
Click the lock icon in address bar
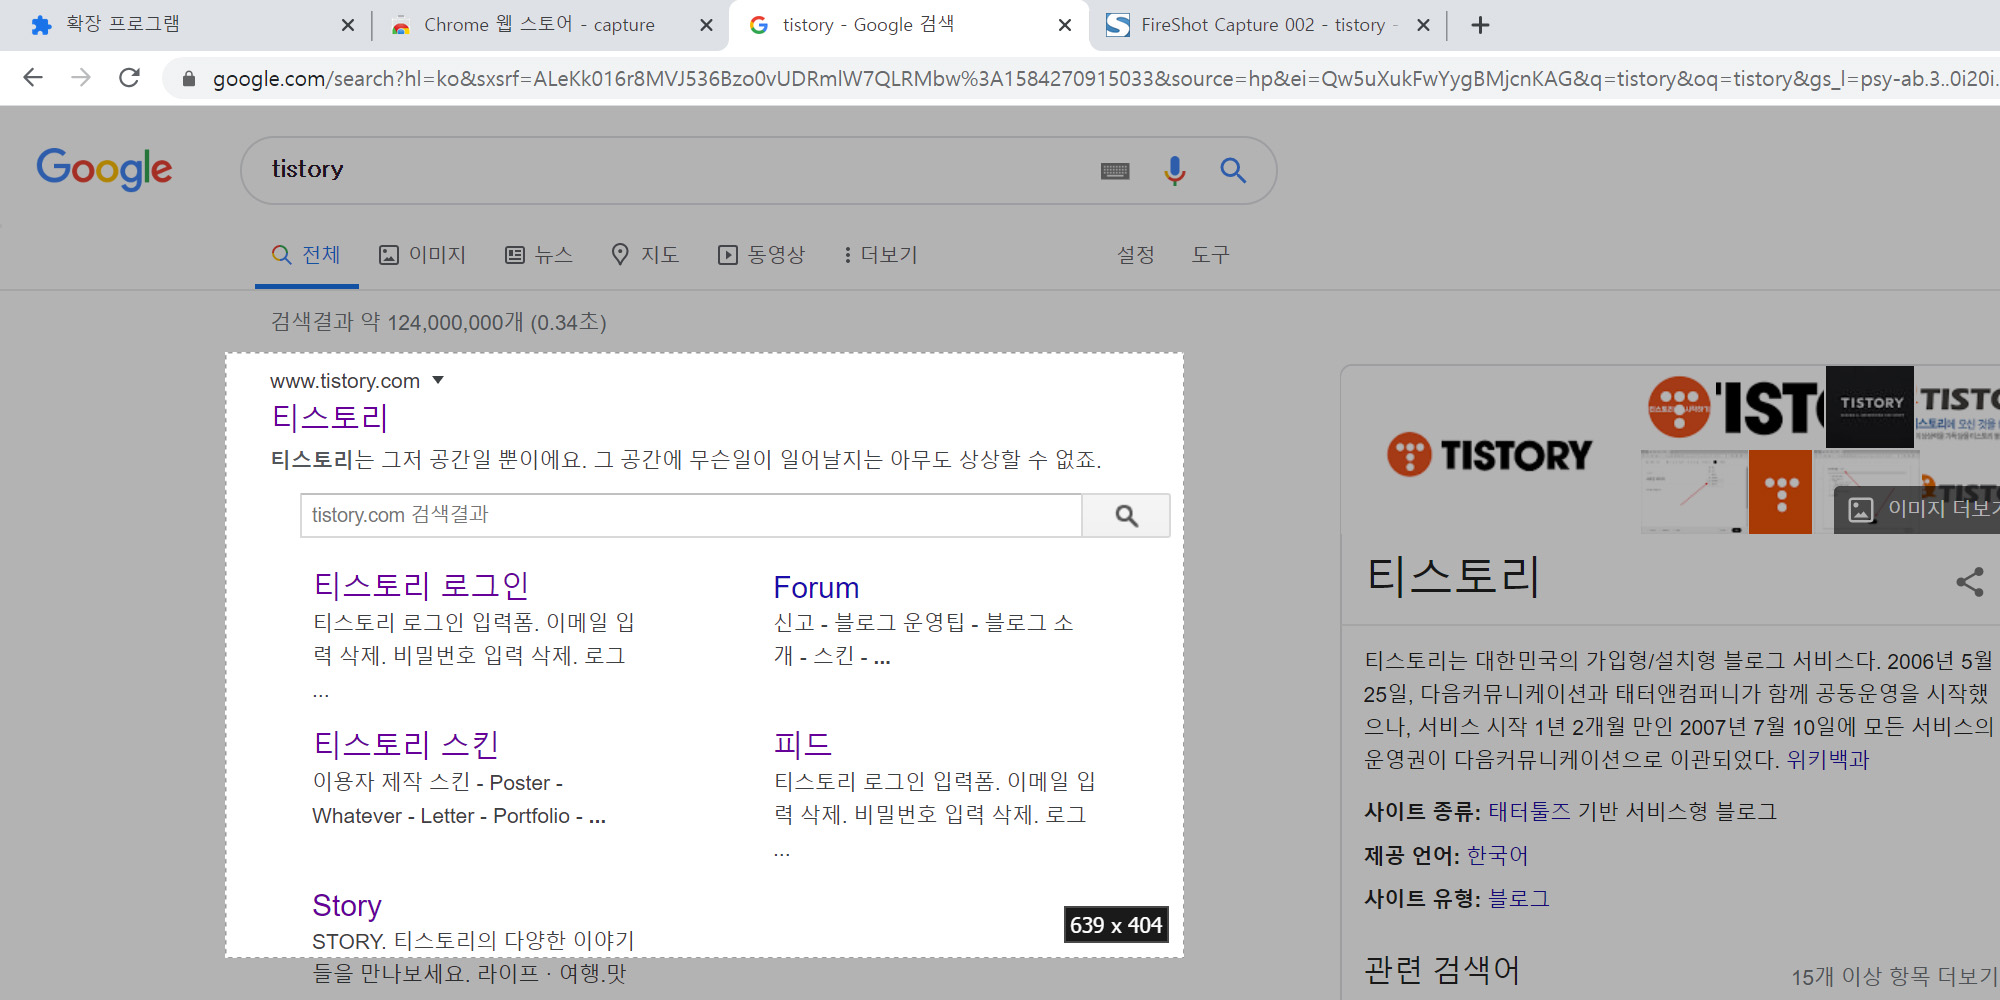click(188, 78)
